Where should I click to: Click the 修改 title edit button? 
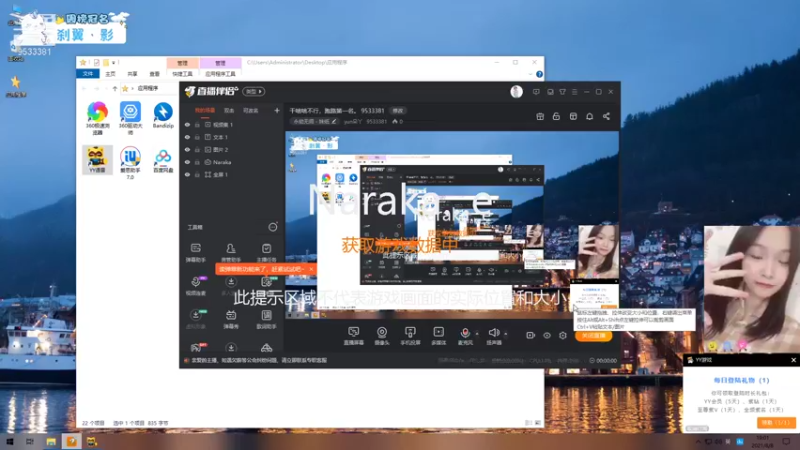coord(397,110)
